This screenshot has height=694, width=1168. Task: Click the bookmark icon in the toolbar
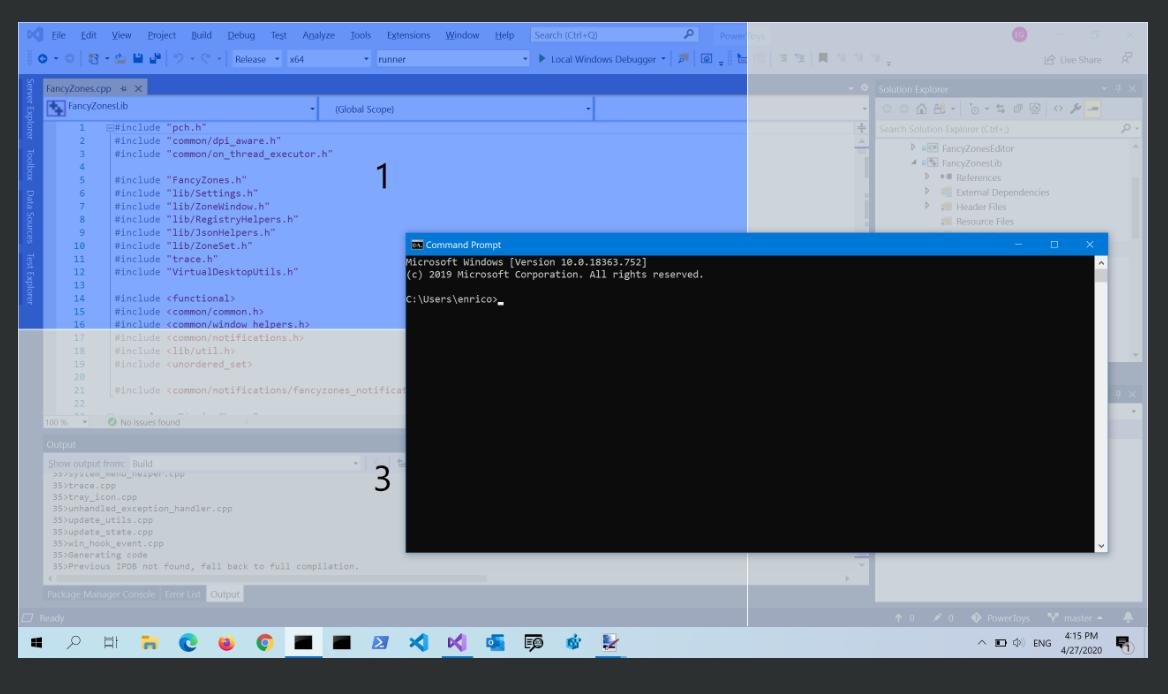click(x=822, y=59)
